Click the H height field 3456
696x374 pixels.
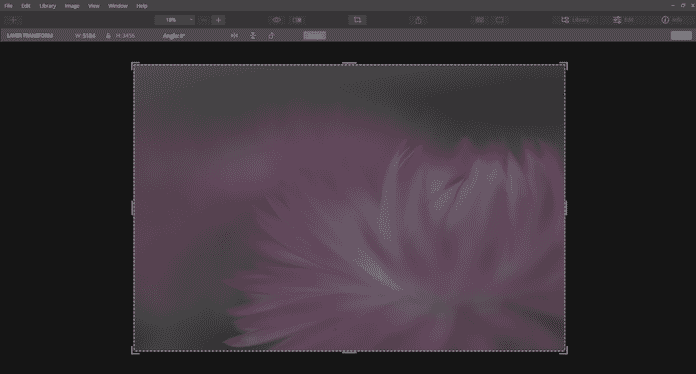tap(125, 35)
